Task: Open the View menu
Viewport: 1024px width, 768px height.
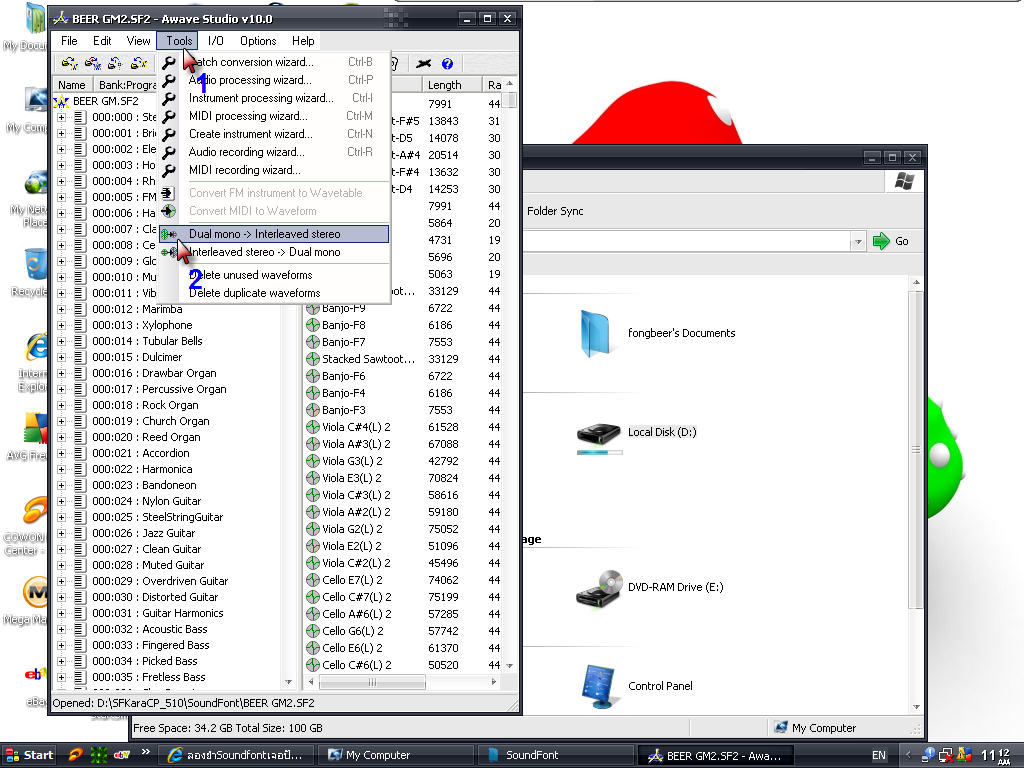Action: 138,40
